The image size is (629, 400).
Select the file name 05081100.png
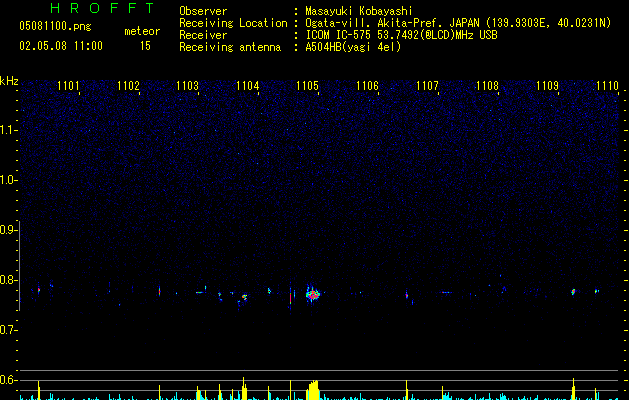[x=55, y=27]
